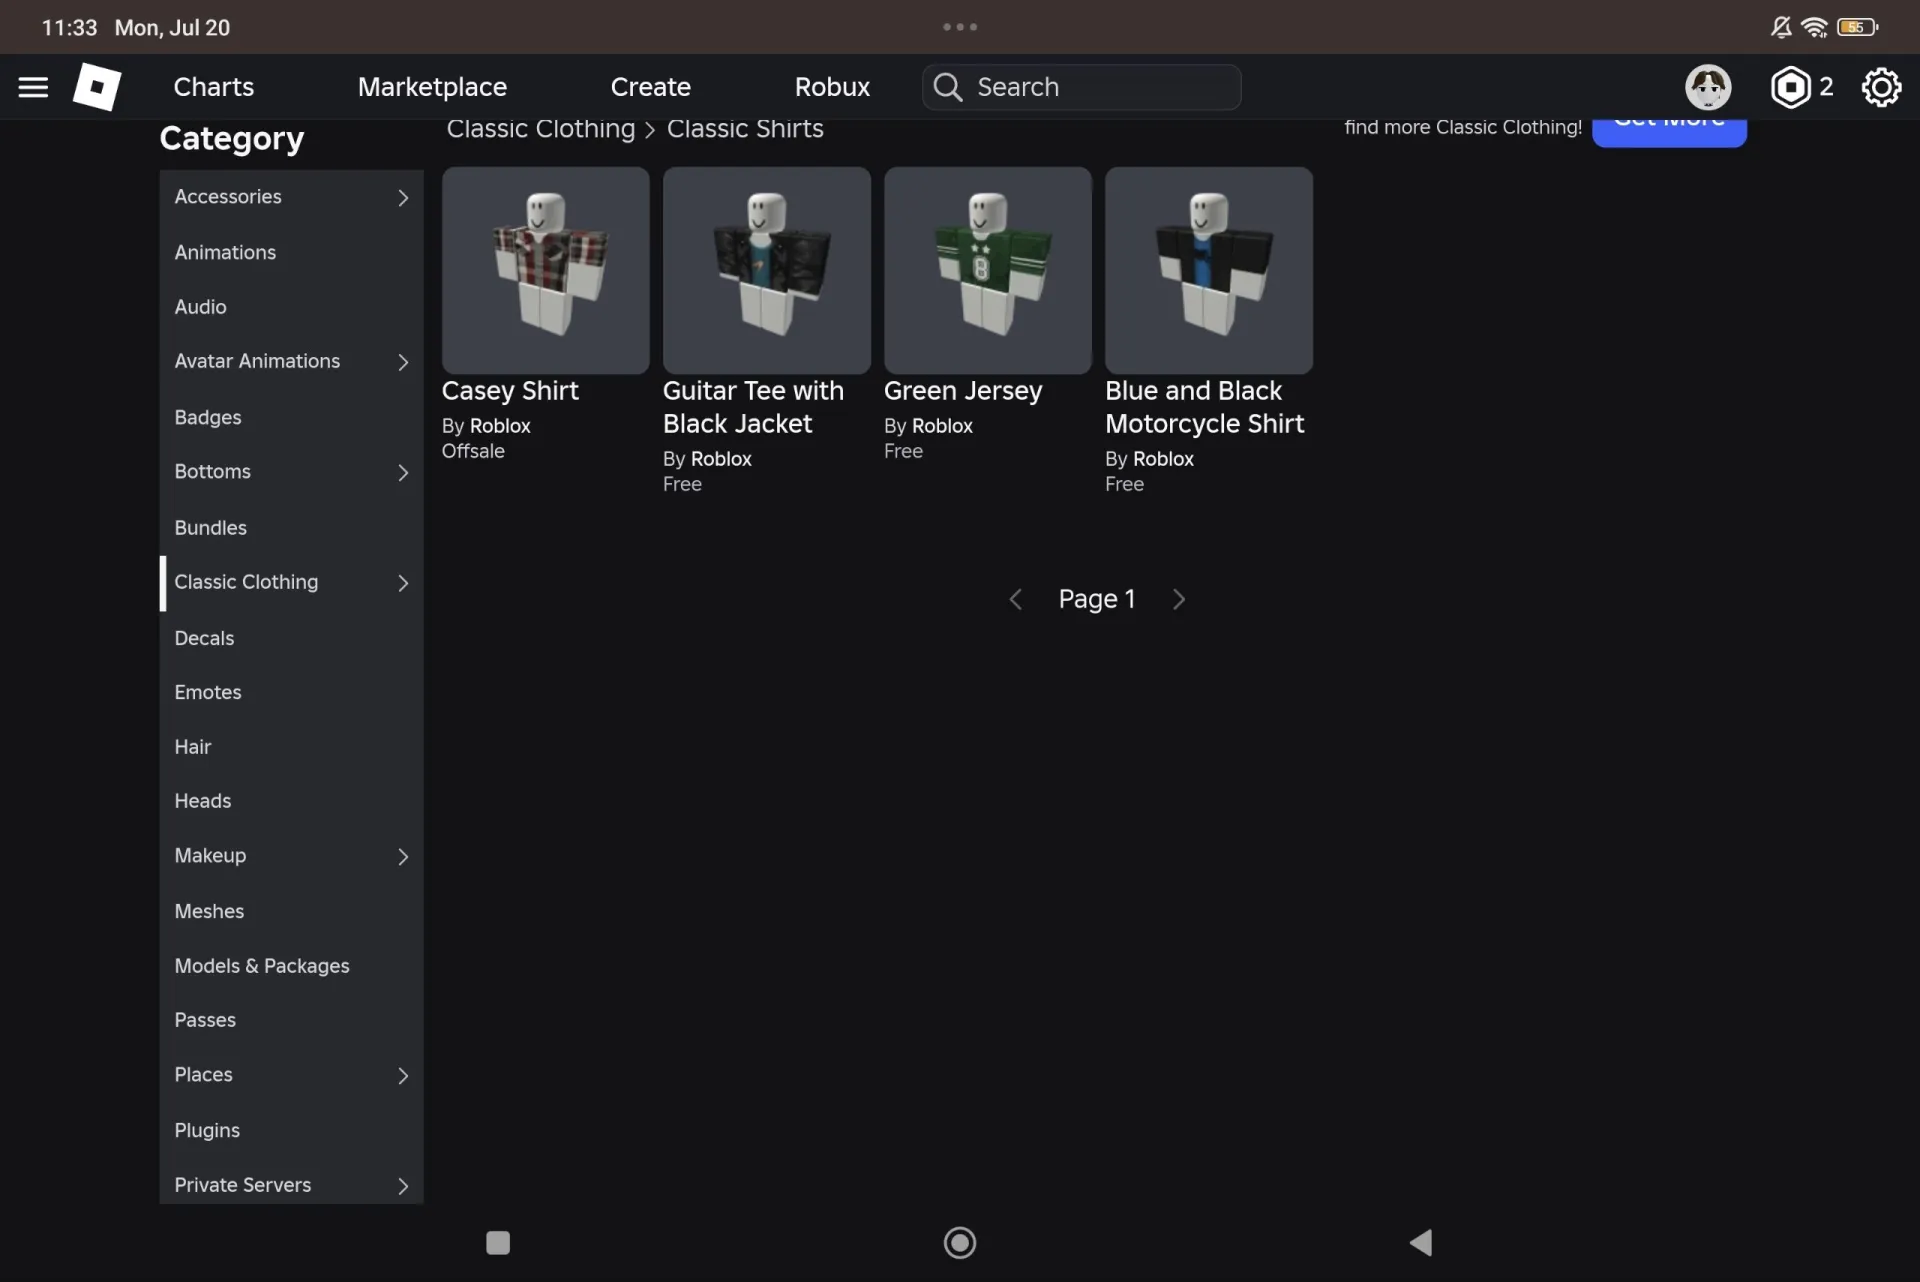The width and height of the screenshot is (1920, 1282).
Task: Open the Robux balance icon
Action: pos(1790,87)
